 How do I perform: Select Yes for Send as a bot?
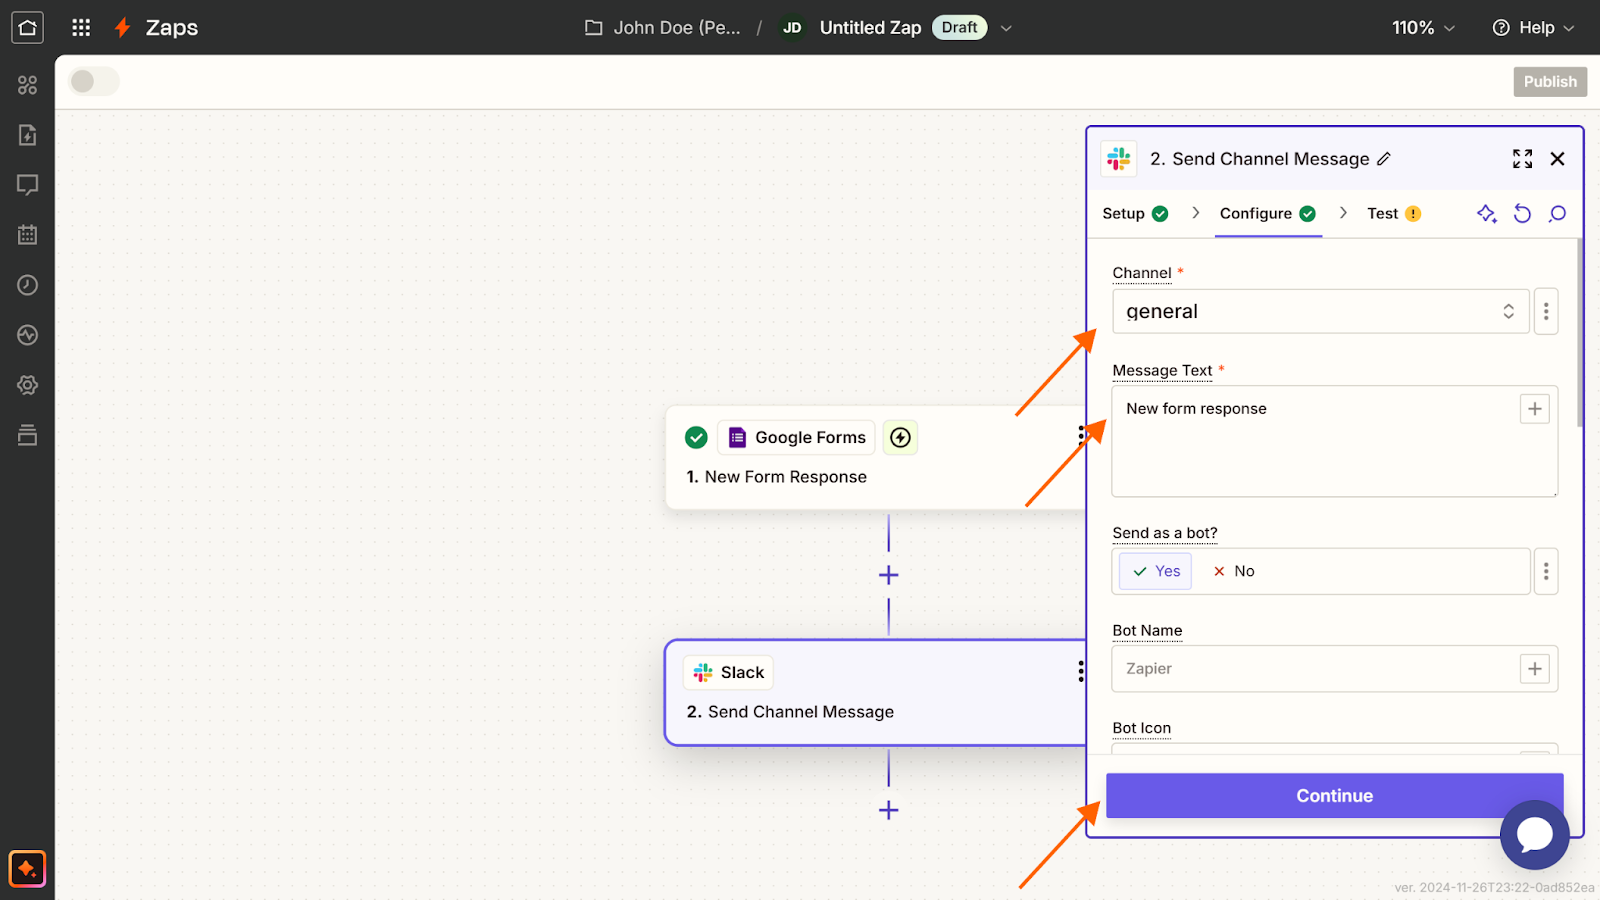[1156, 571]
